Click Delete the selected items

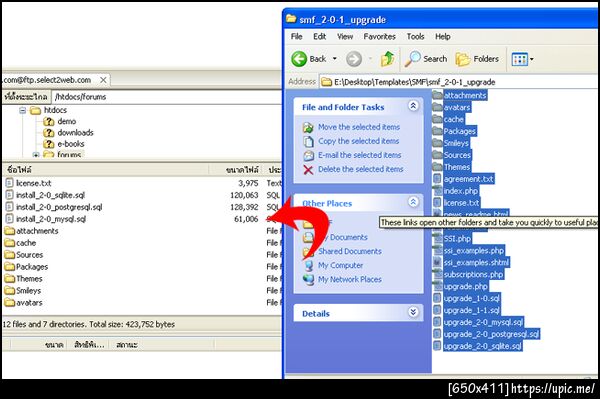click(360, 169)
